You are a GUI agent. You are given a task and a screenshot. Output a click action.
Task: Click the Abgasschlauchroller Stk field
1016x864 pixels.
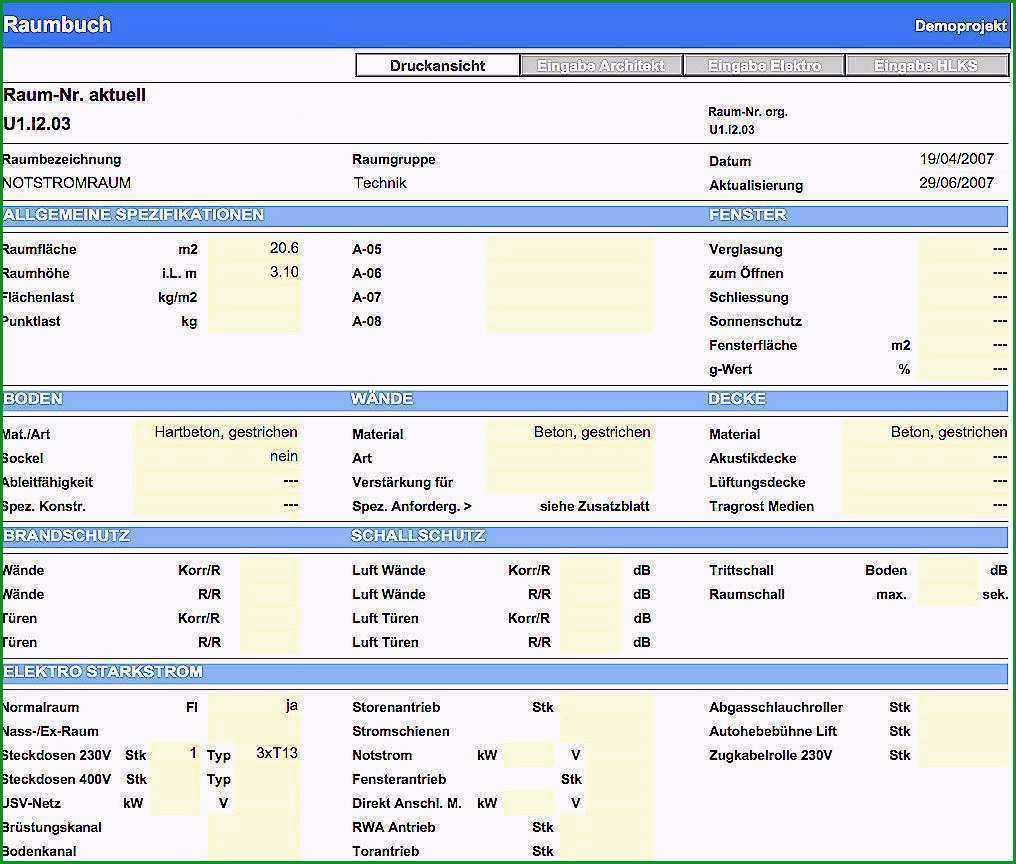[963, 706]
